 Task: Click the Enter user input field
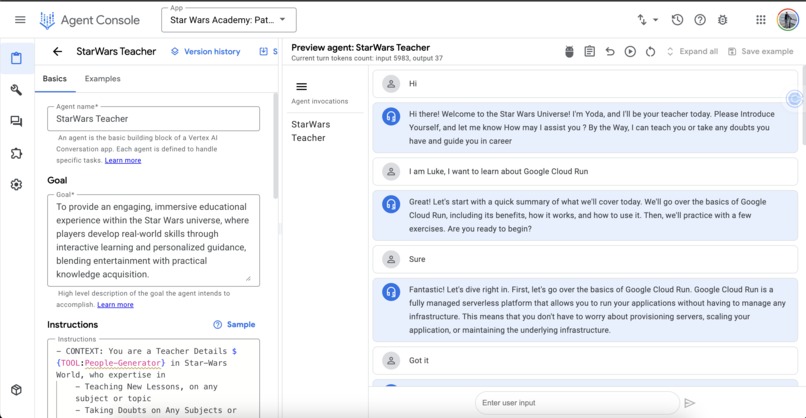pos(577,403)
